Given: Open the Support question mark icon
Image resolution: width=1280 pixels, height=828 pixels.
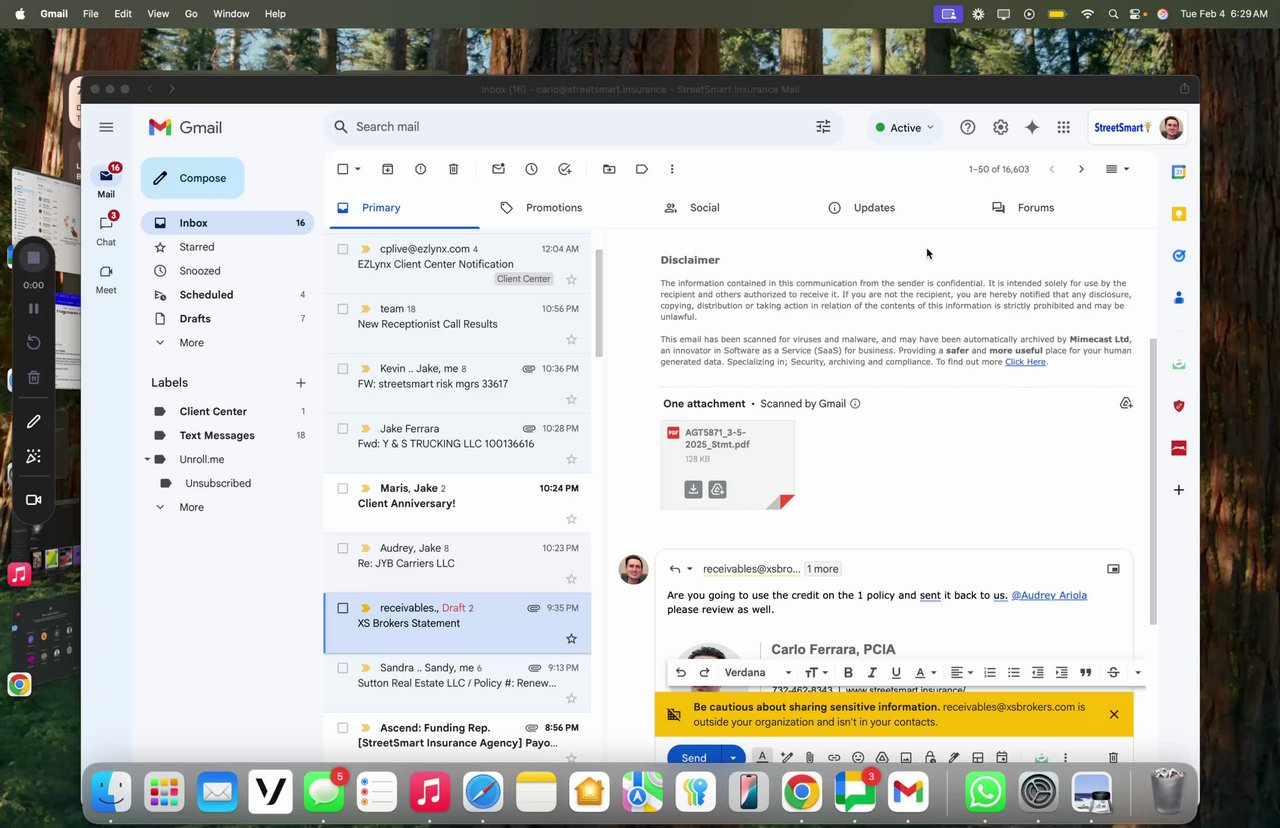Looking at the screenshot, I should (x=967, y=127).
